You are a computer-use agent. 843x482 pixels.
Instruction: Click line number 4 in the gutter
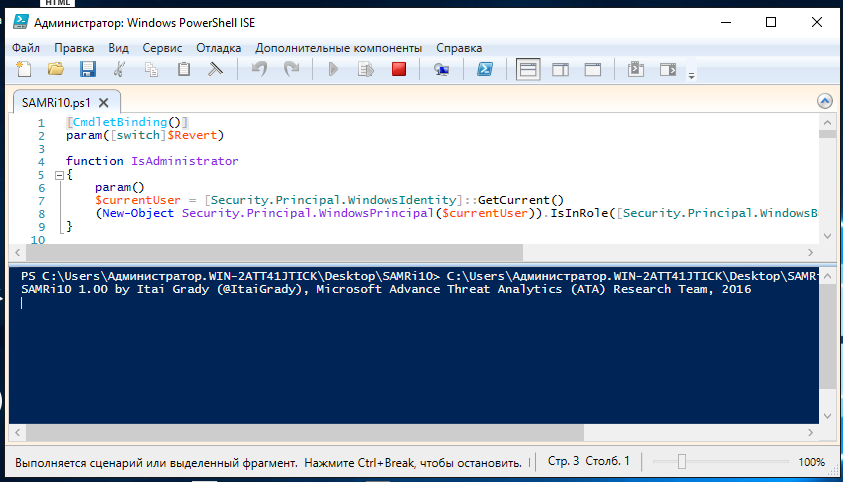(41, 162)
